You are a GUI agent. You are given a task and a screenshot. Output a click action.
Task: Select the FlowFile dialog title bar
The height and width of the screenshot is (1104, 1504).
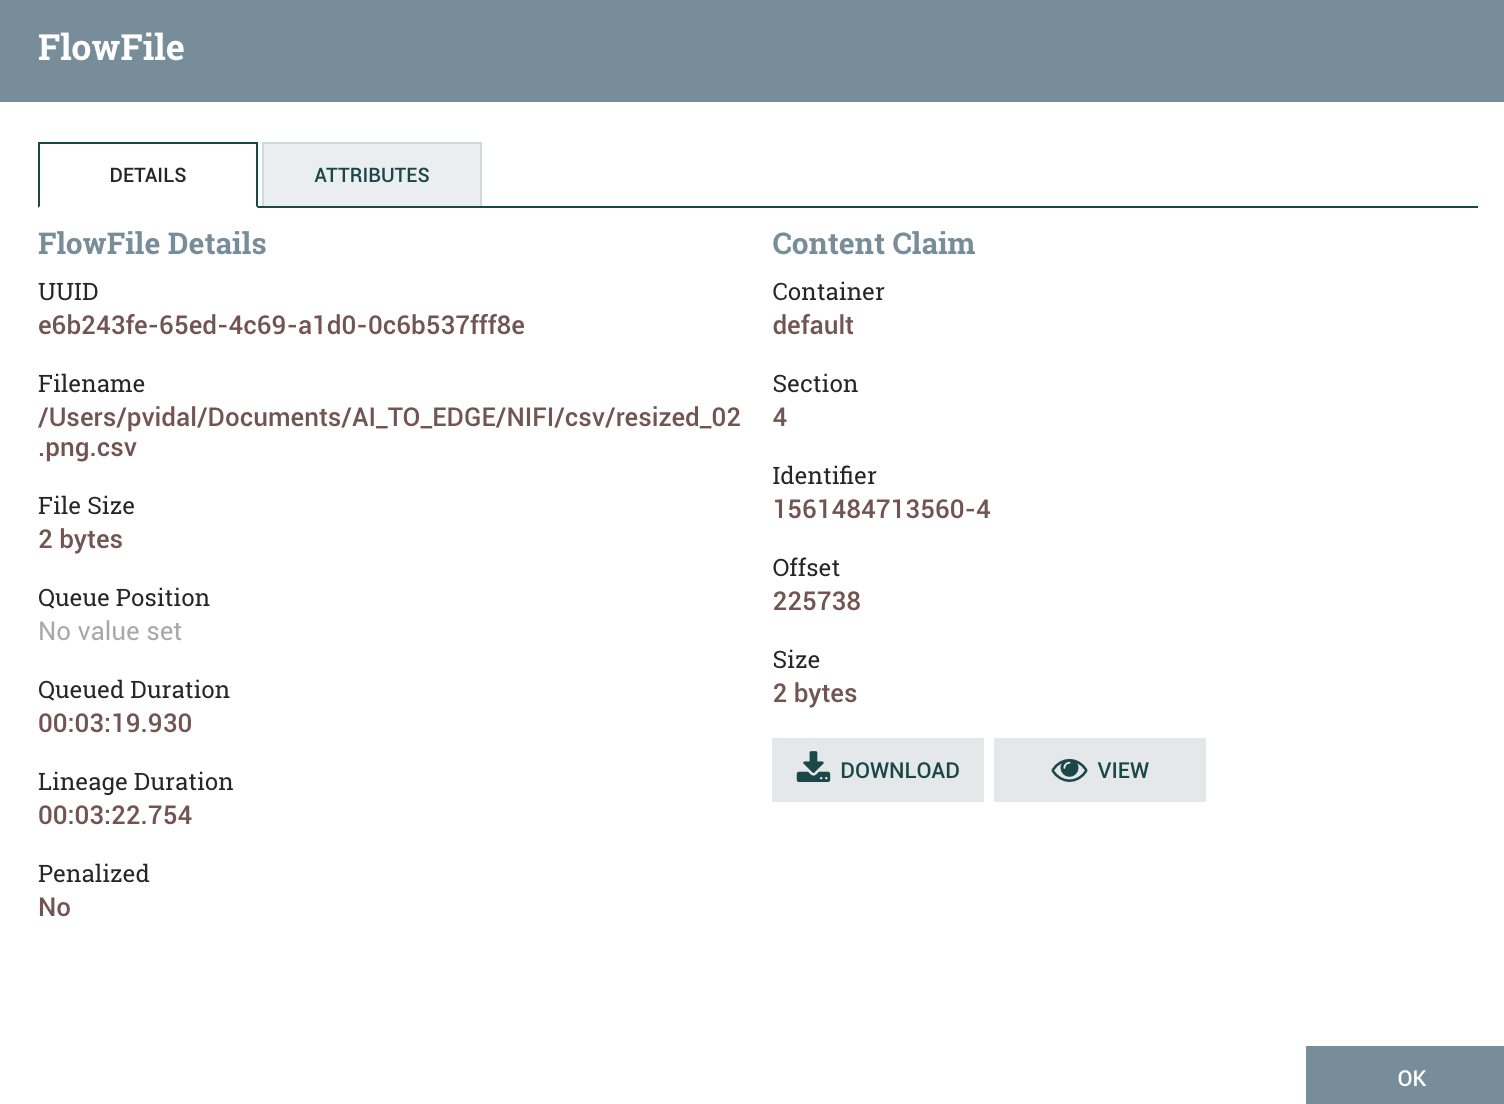pyautogui.click(x=111, y=46)
